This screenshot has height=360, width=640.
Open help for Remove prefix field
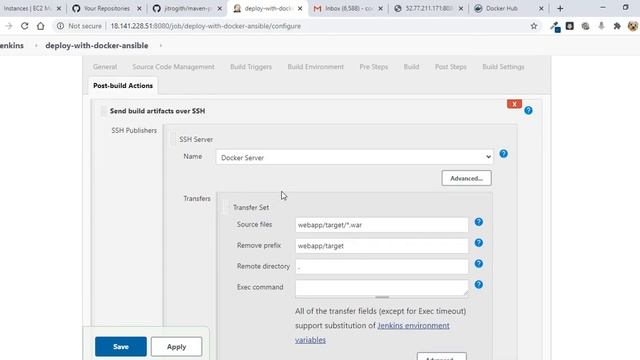click(478, 243)
